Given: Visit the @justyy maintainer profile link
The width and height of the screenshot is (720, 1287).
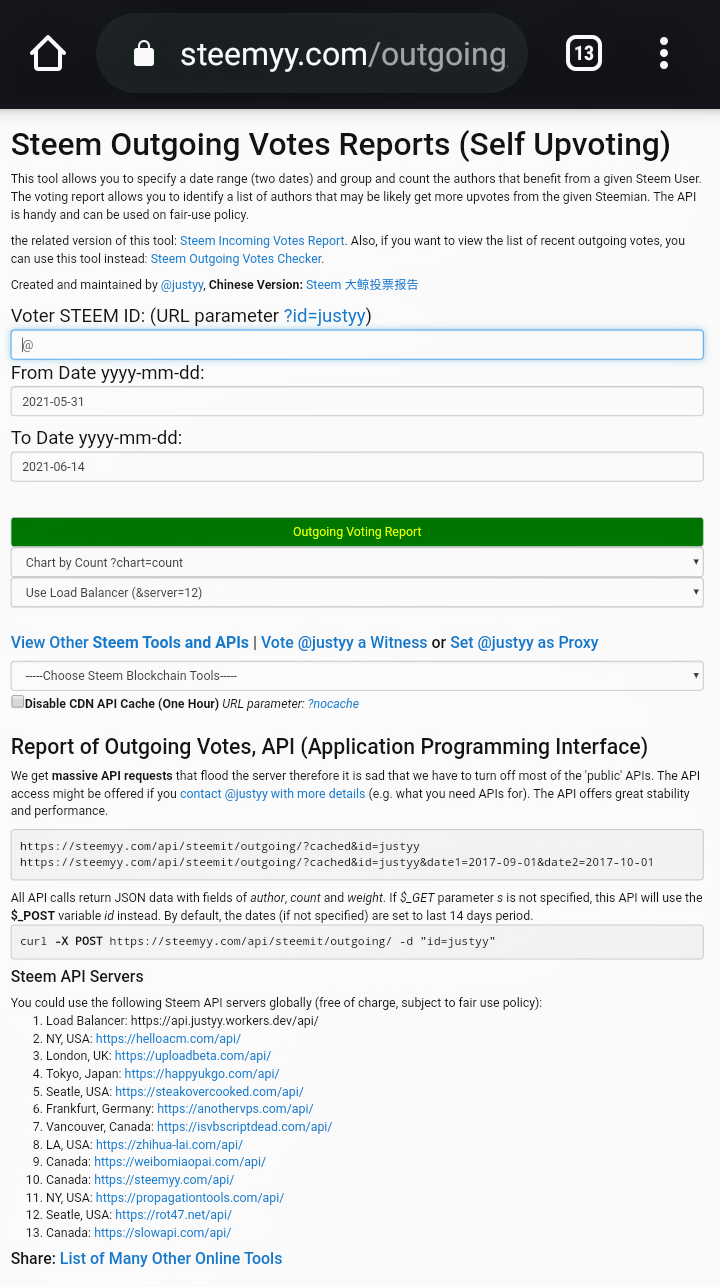Looking at the screenshot, I should [183, 285].
